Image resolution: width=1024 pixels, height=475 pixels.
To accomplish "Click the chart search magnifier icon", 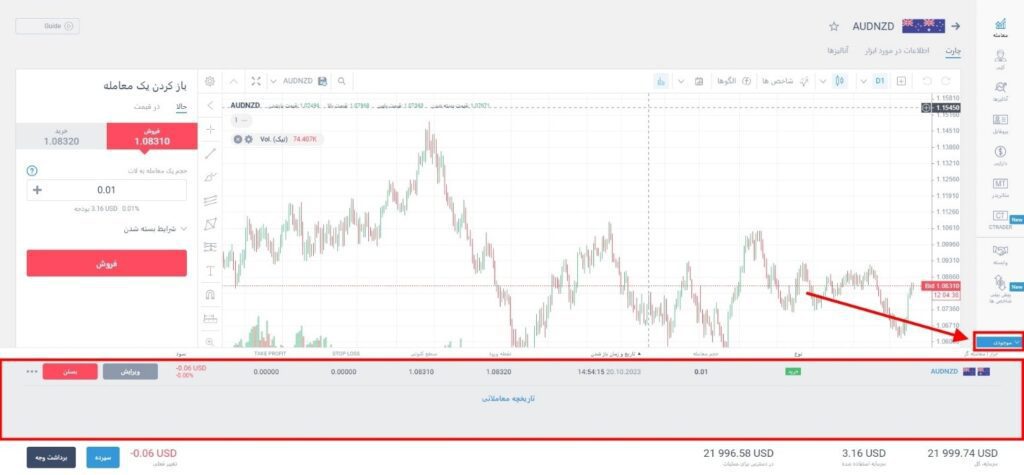I will [x=341, y=81].
